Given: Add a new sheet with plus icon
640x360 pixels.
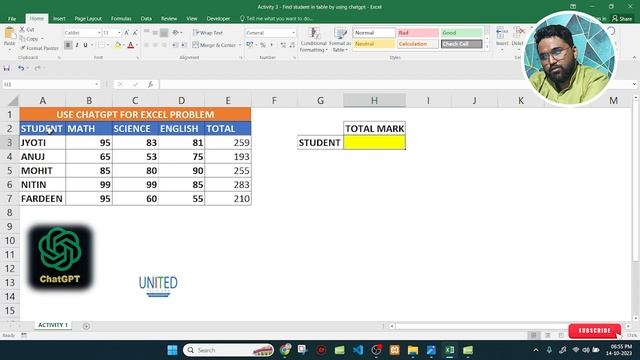Looking at the screenshot, I should coord(86,326).
